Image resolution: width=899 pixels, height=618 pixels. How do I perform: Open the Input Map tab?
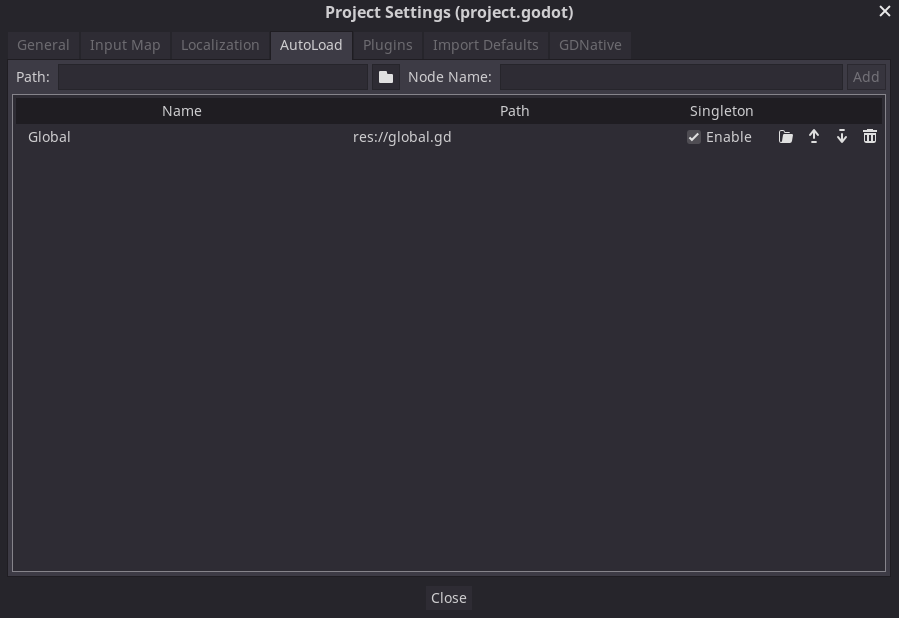pyautogui.click(x=125, y=45)
